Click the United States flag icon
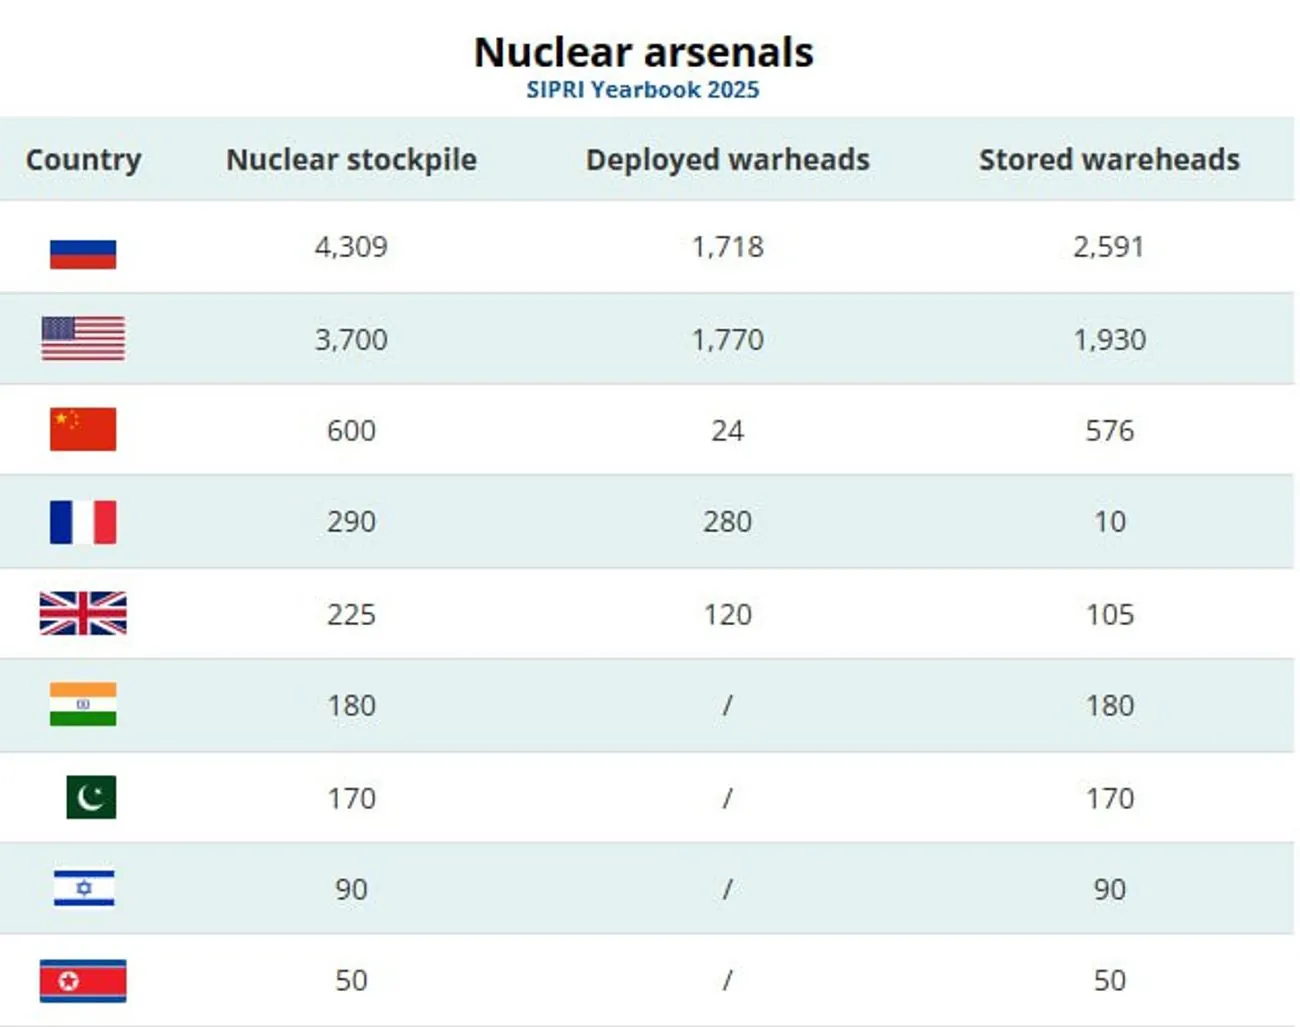This screenshot has height=1027, width=1300. (x=83, y=339)
